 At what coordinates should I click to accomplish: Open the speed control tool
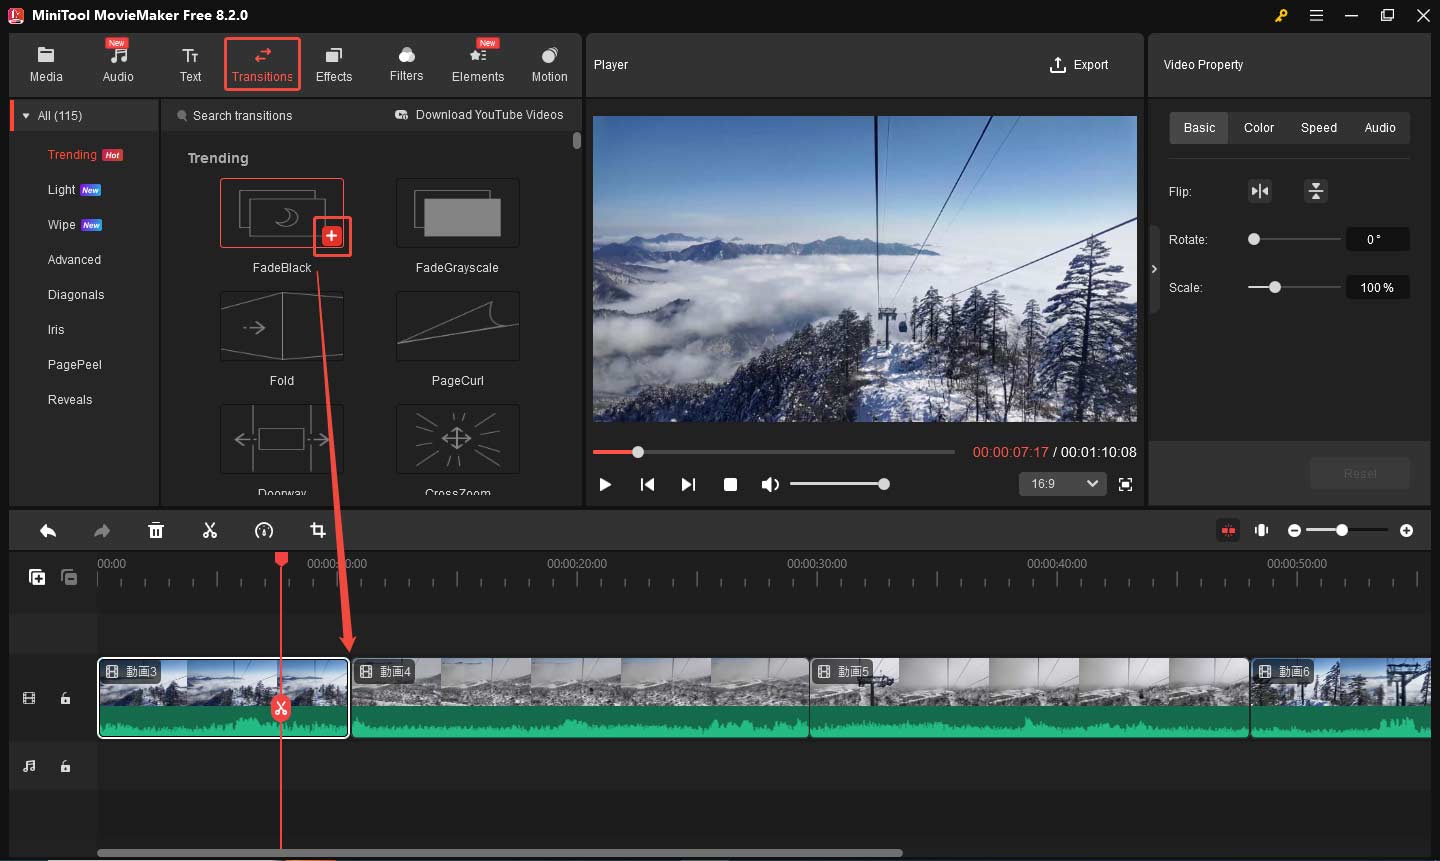pos(264,531)
